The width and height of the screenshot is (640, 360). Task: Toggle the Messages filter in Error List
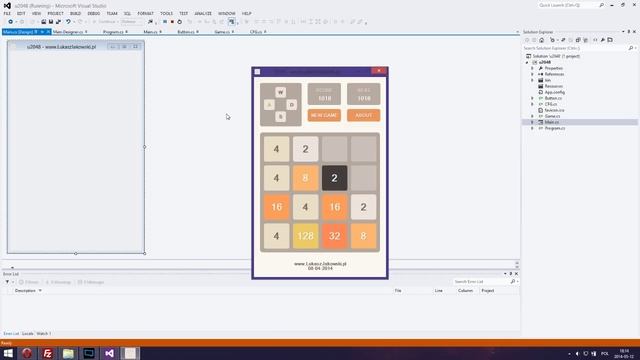point(91,282)
